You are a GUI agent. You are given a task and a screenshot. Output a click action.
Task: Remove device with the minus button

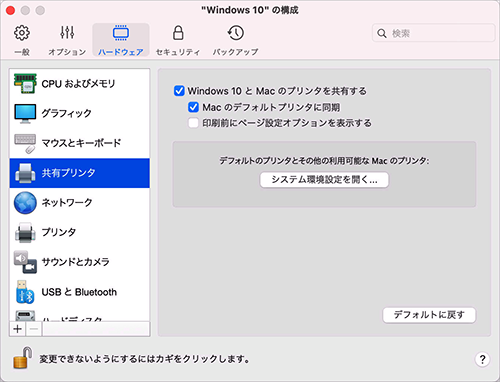34,329
